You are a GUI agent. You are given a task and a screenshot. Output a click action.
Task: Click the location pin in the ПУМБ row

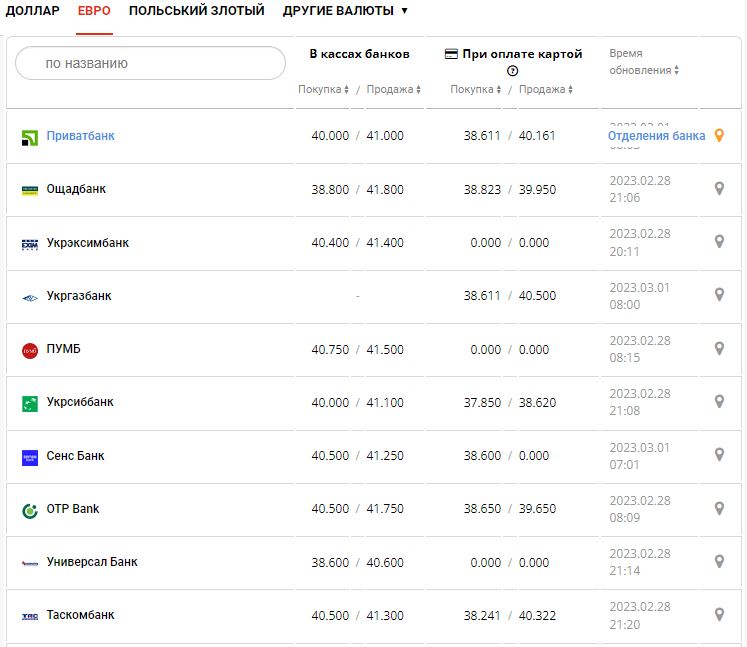pyautogui.click(x=718, y=349)
